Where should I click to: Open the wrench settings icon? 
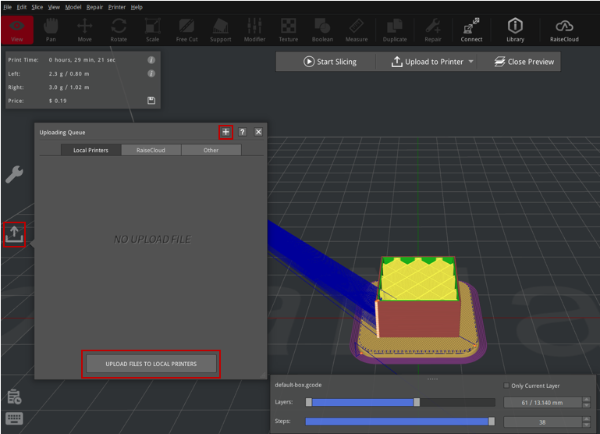click(x=14, y=175)
